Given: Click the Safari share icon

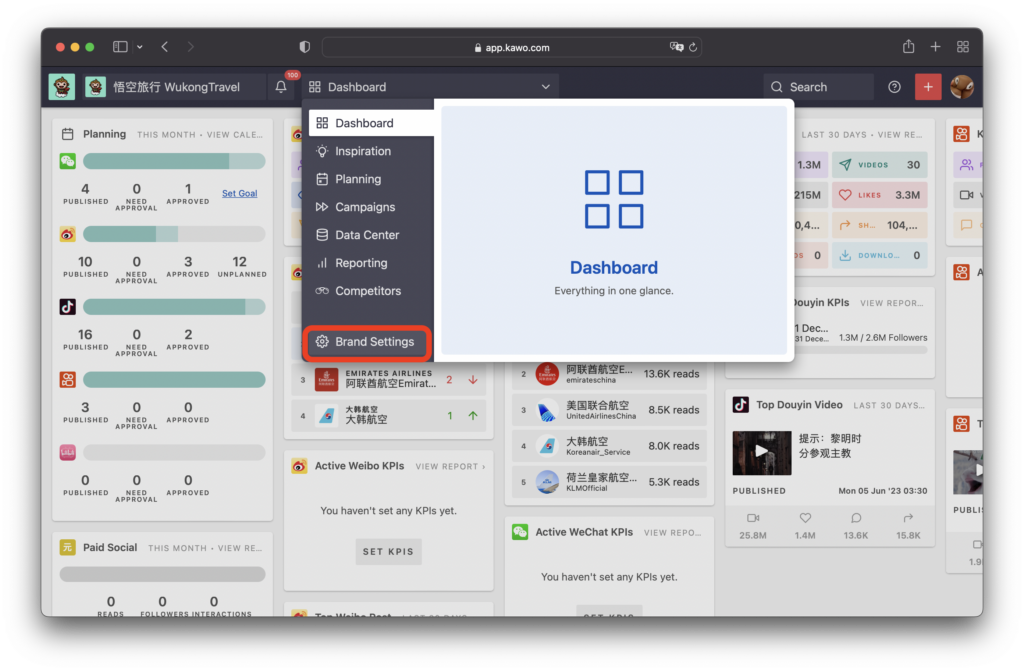Looking at the screenshot, I should tap(908, 46).
